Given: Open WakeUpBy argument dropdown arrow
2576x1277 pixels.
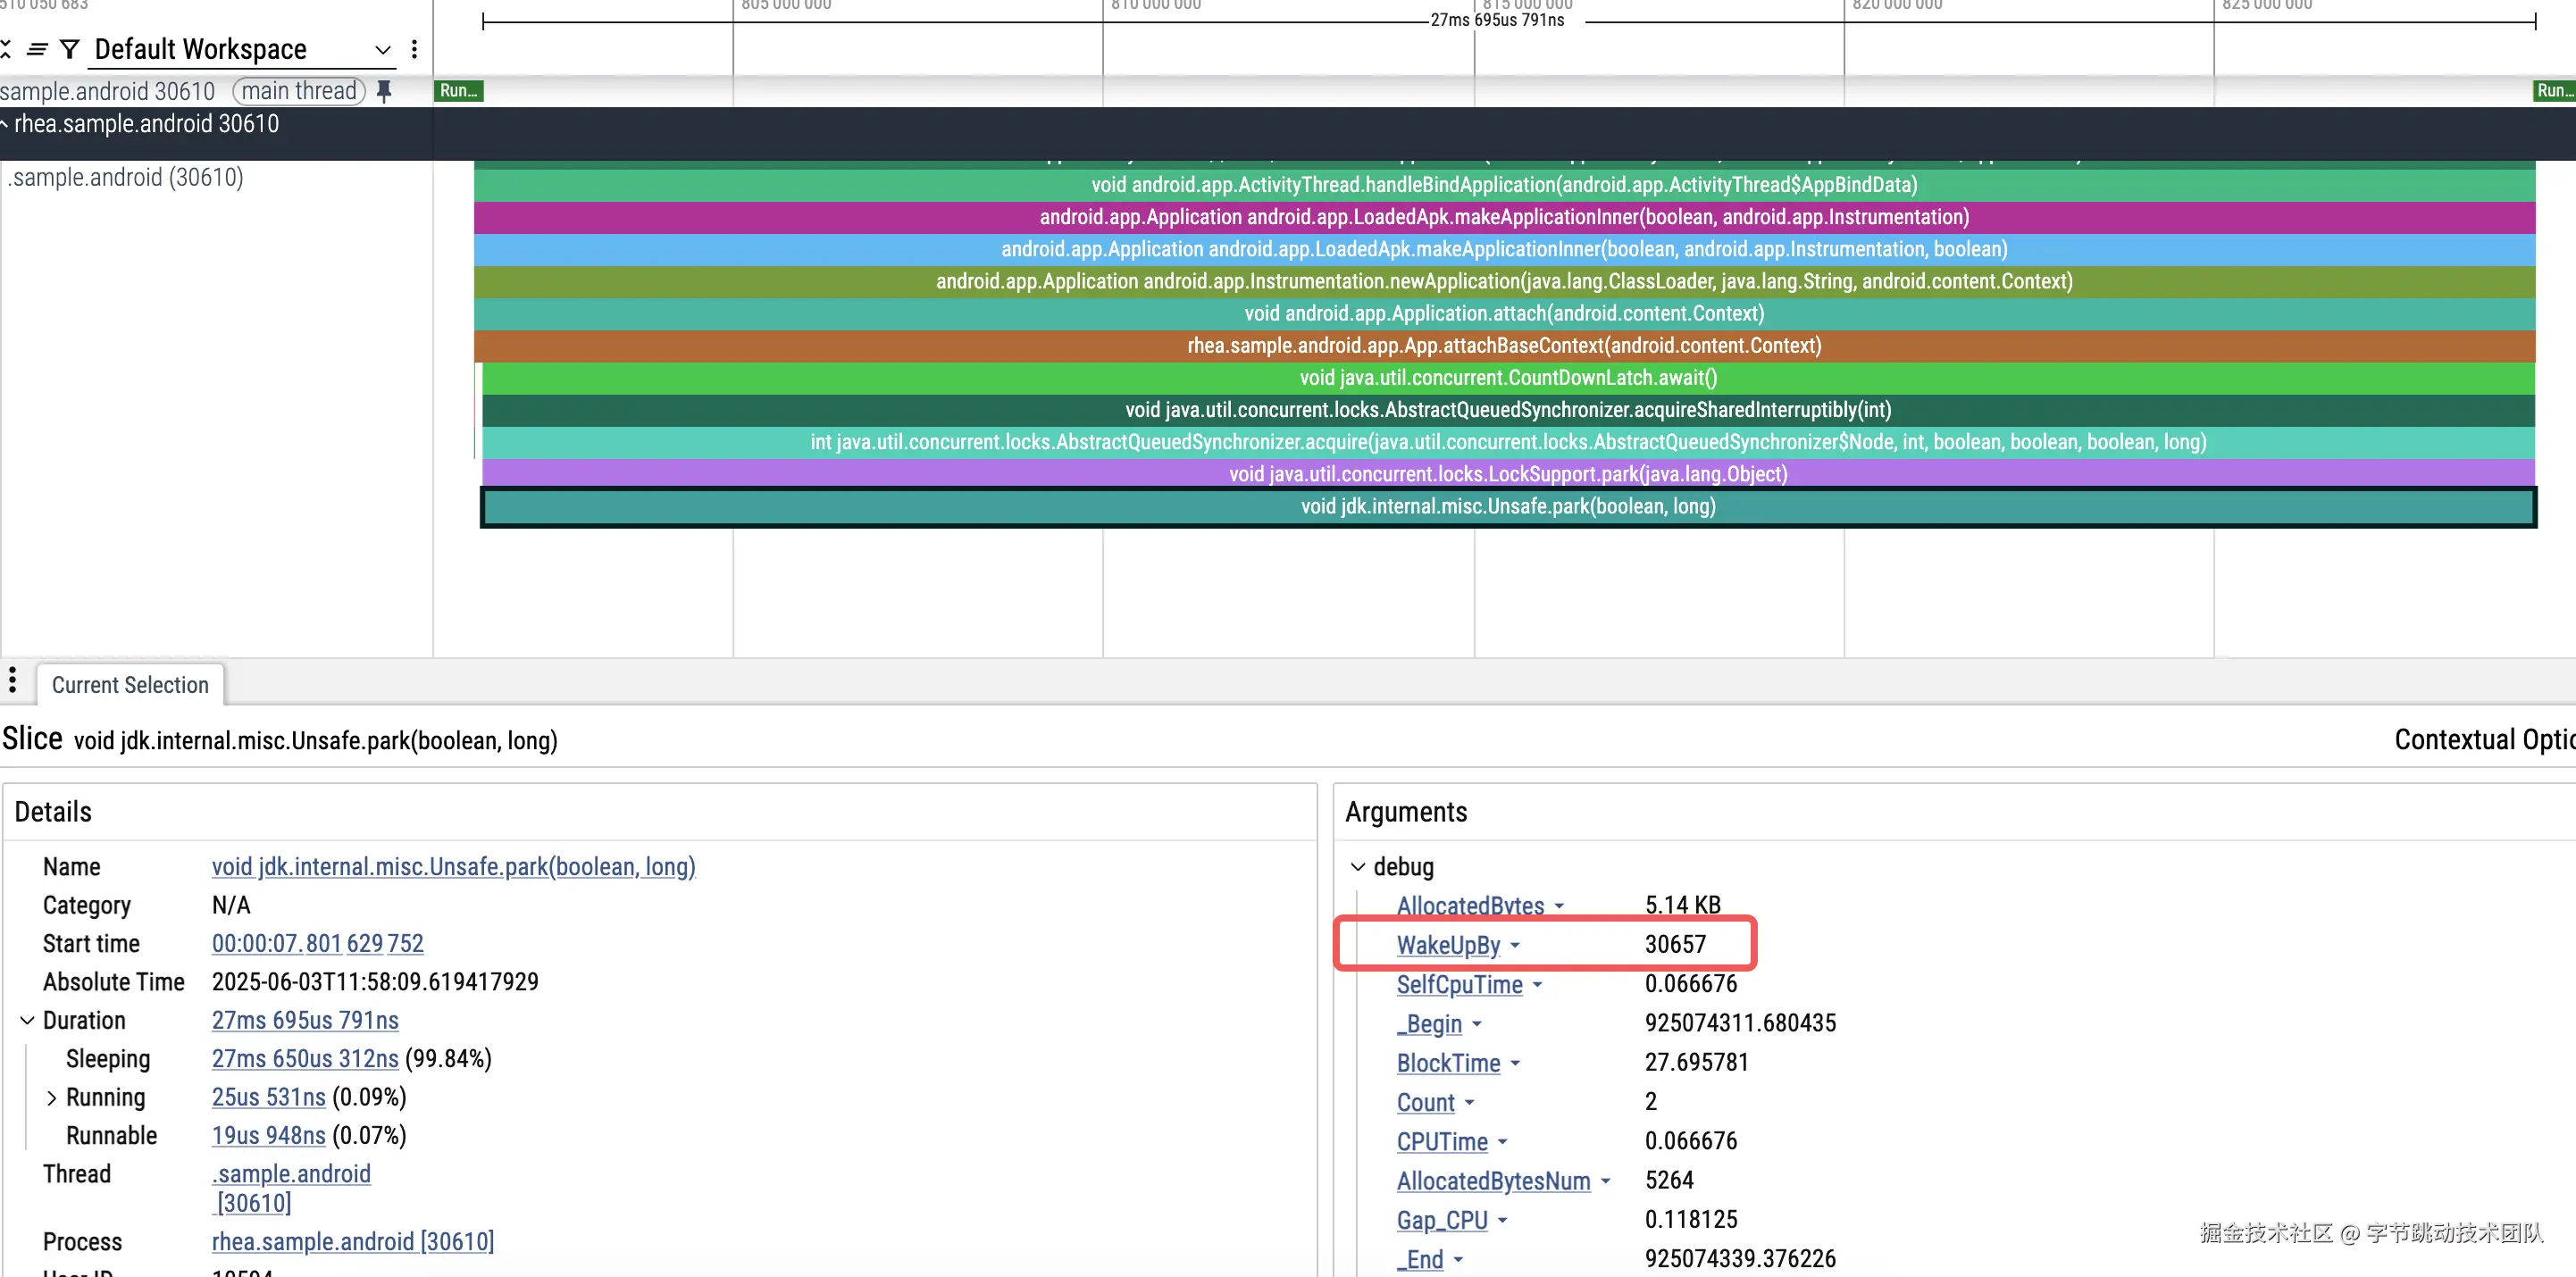Looking at the screenshot, I should point(1515,945).
